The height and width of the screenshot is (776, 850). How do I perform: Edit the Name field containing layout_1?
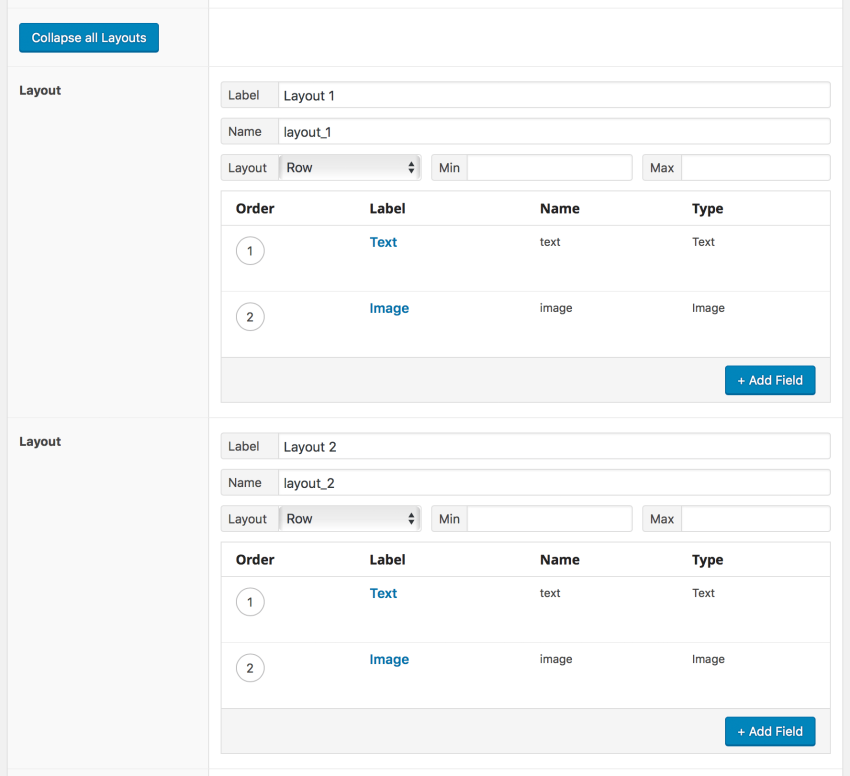click(x=554, y=132)
